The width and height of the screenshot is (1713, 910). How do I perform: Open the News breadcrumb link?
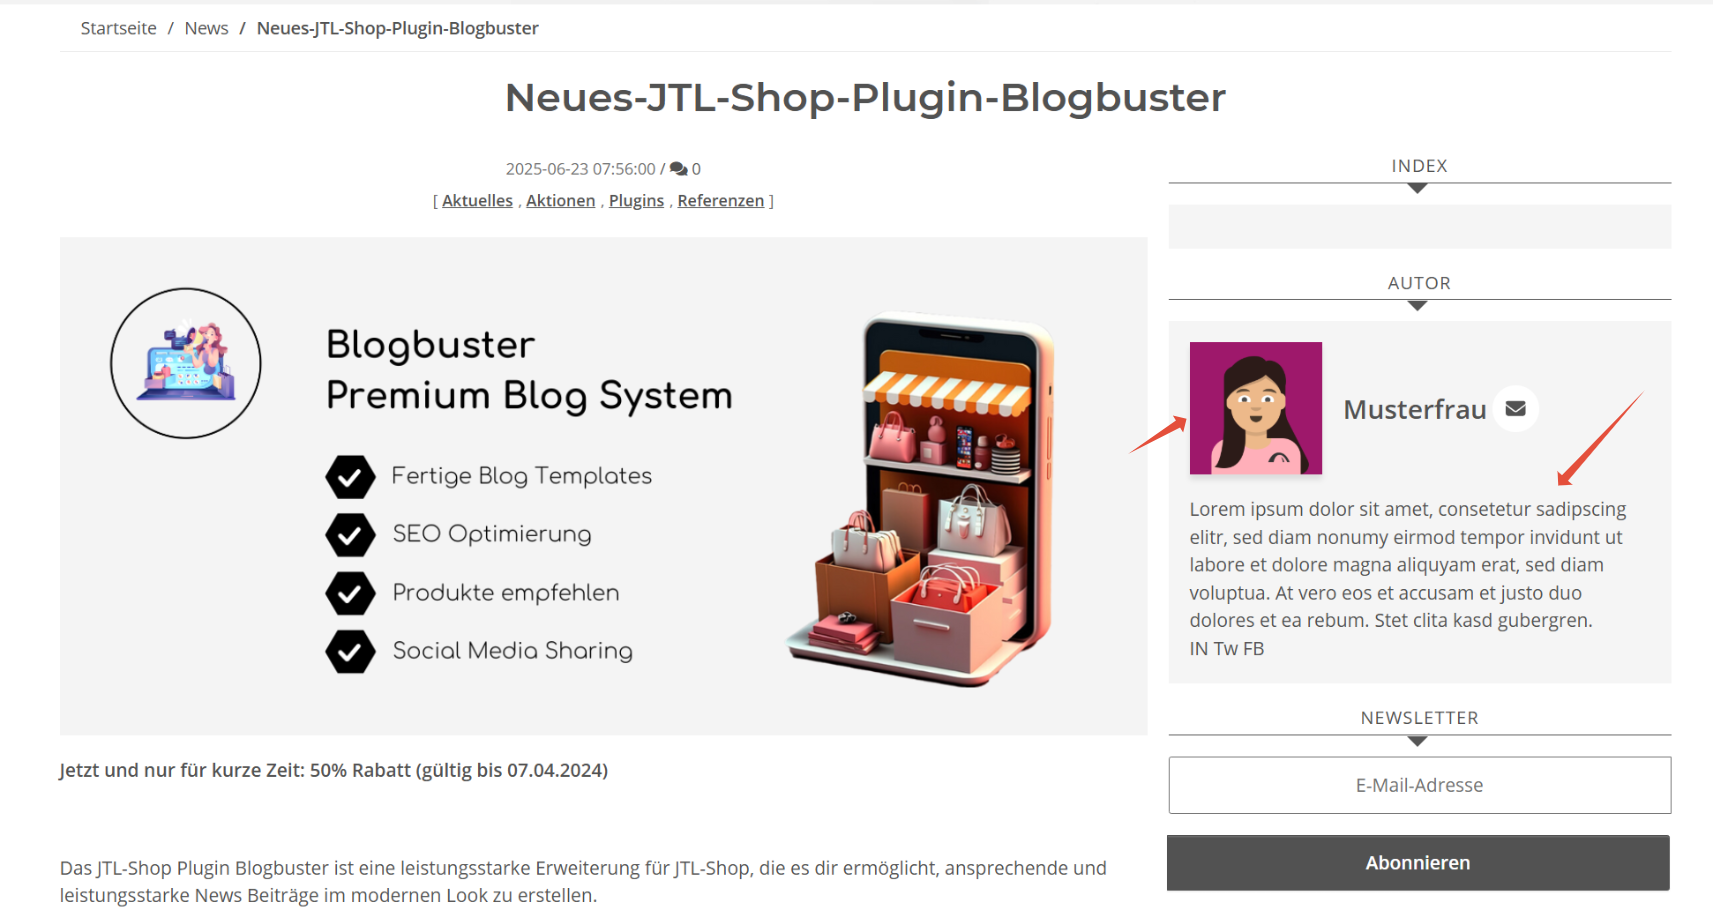click(x=206, y=28)
